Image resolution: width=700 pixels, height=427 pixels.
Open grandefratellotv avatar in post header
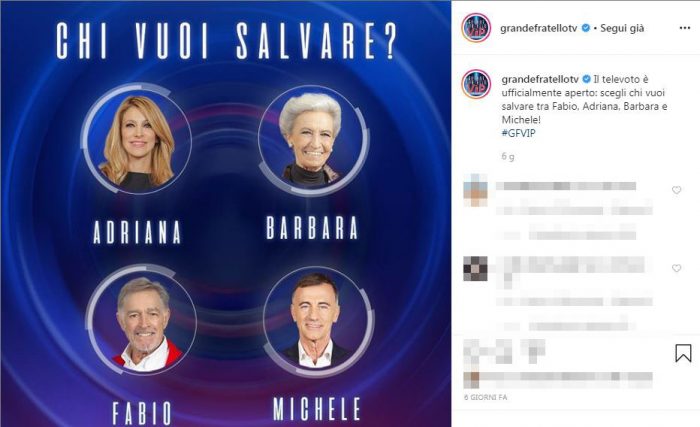pyautogui.click(x=476, y=28)
